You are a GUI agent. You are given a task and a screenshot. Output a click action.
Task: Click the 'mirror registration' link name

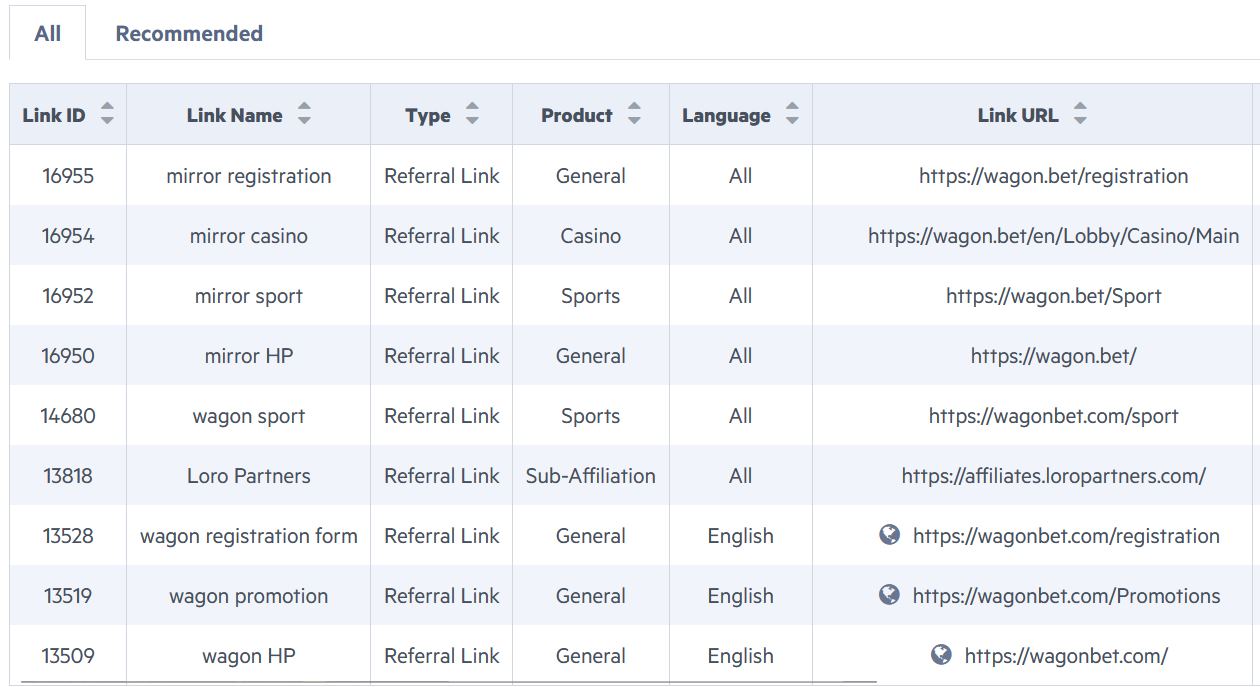point(249,176)
